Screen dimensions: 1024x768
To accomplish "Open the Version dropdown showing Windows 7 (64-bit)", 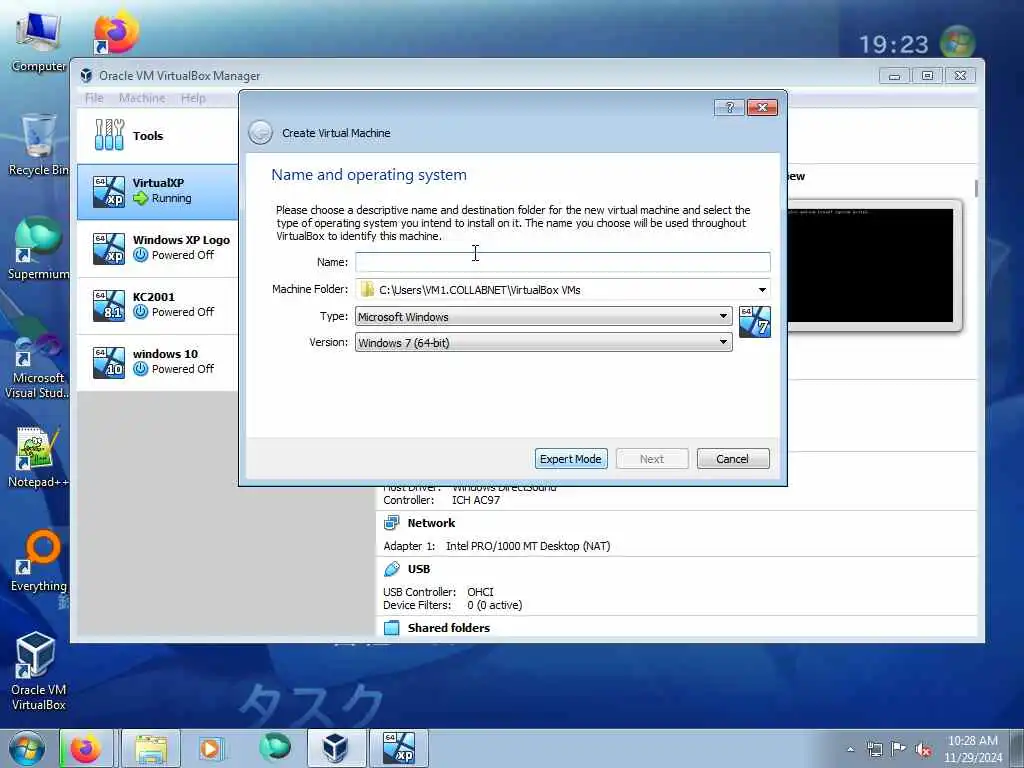I will tap(543, 342).
